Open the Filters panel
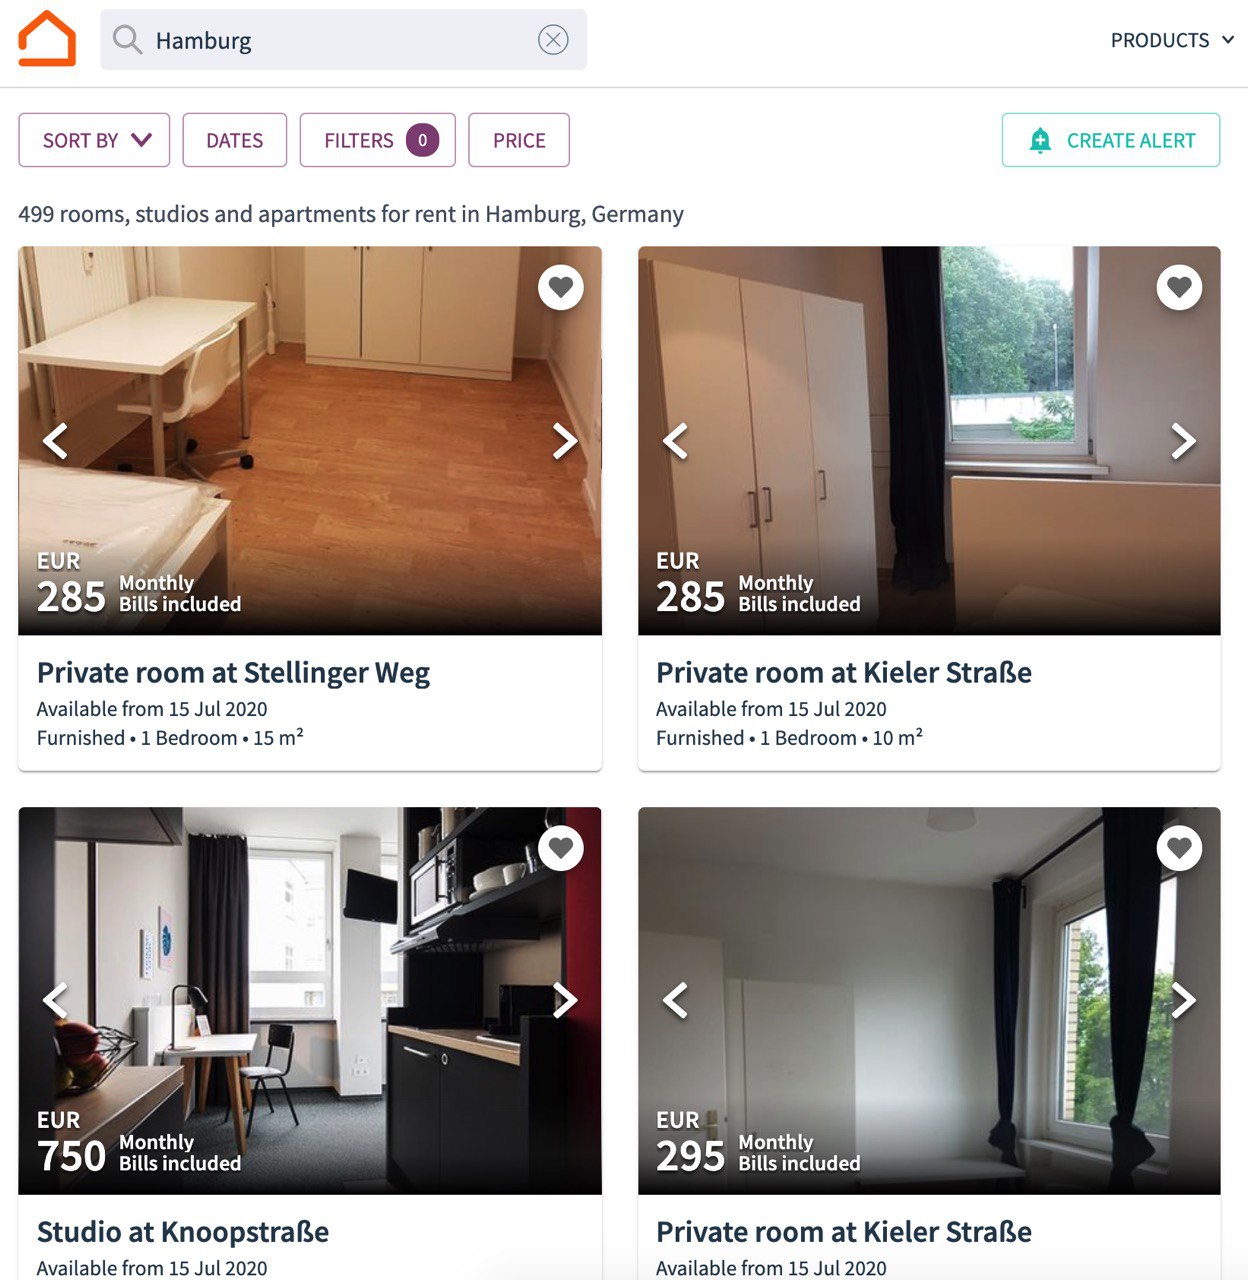 (x=378, y=140)
